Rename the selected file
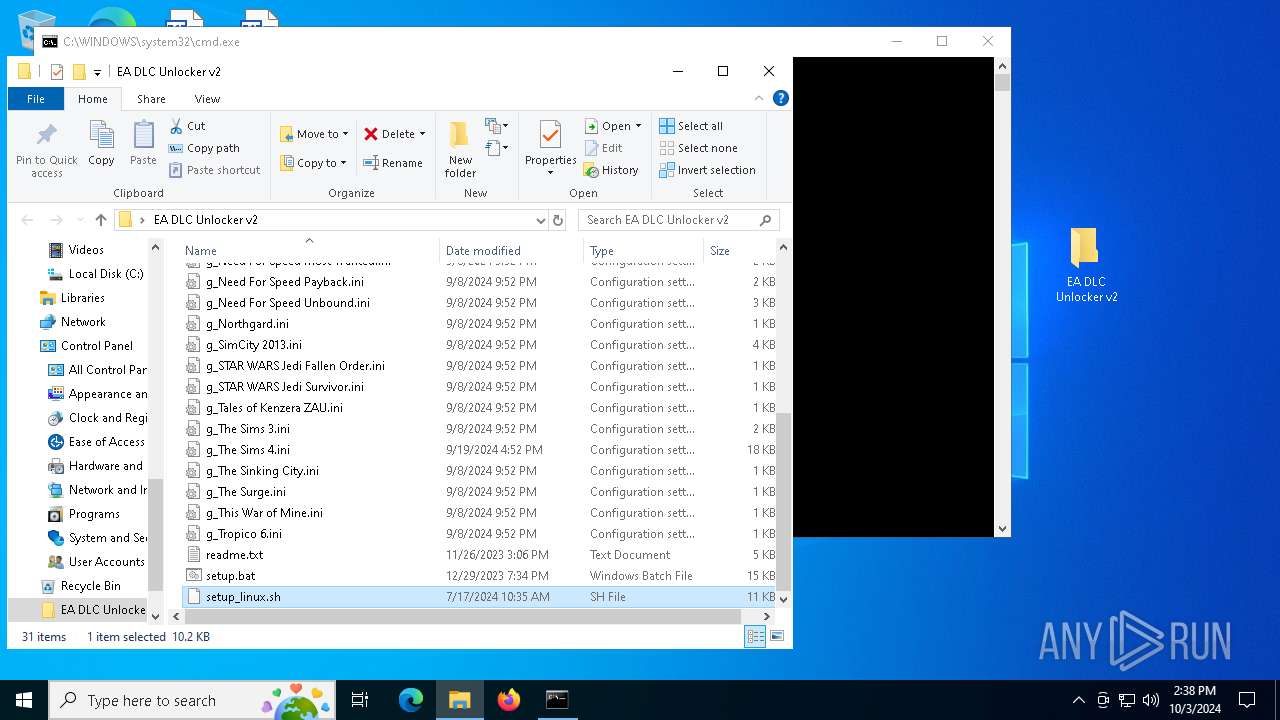Screen dimensions: 1280x720 click(x=392, y=163)
